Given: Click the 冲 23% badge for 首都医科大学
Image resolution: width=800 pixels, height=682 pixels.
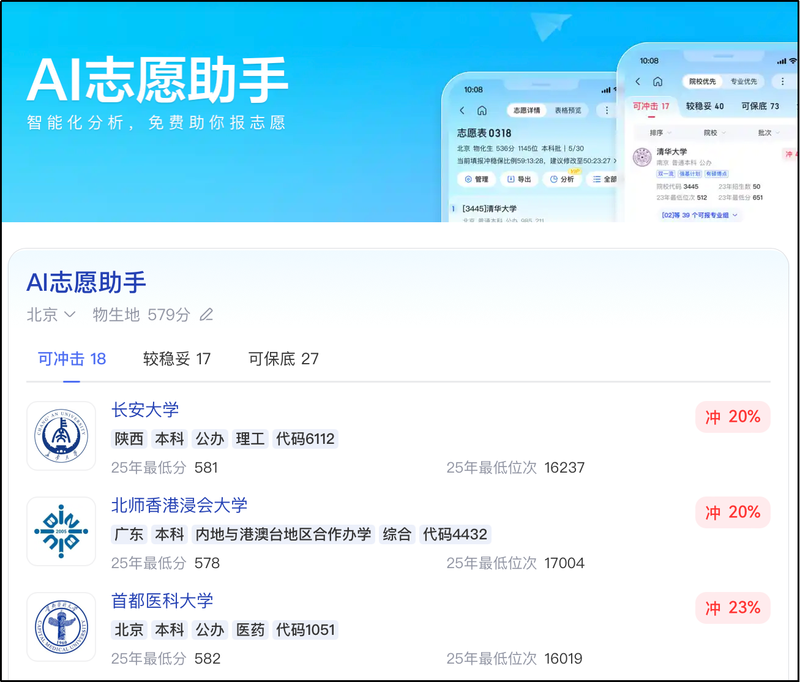Looking at the screenshot, I should (733, 608).
